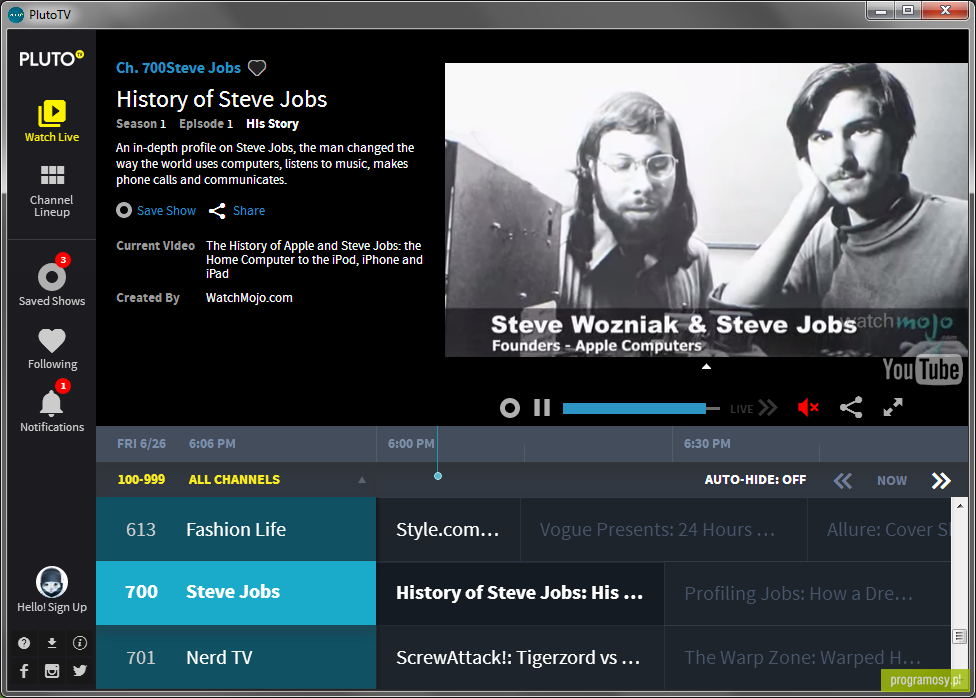
Task: Click the record circle in player controls
Action: point(510,408)
